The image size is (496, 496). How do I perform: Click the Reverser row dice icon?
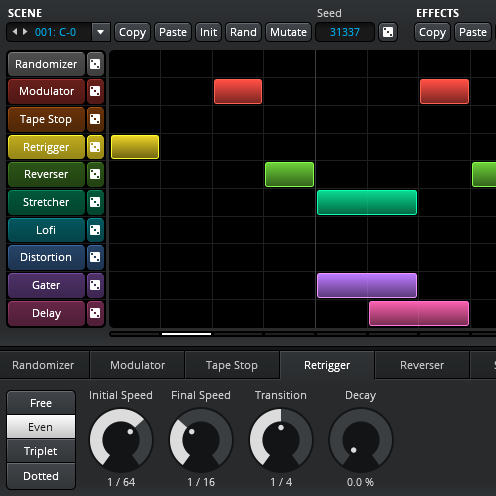point(95,174)
